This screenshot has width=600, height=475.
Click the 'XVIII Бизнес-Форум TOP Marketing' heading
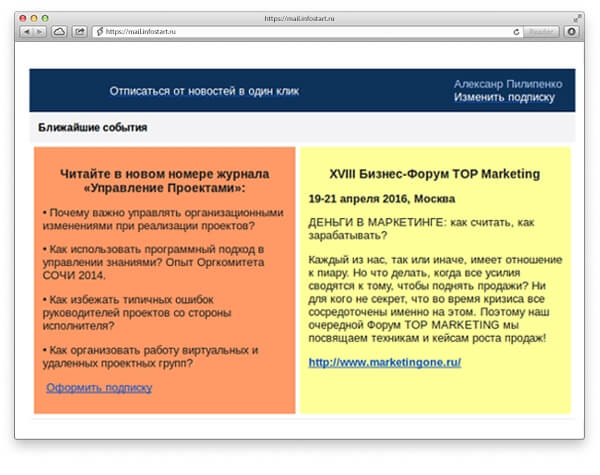(x=435, y=174)
